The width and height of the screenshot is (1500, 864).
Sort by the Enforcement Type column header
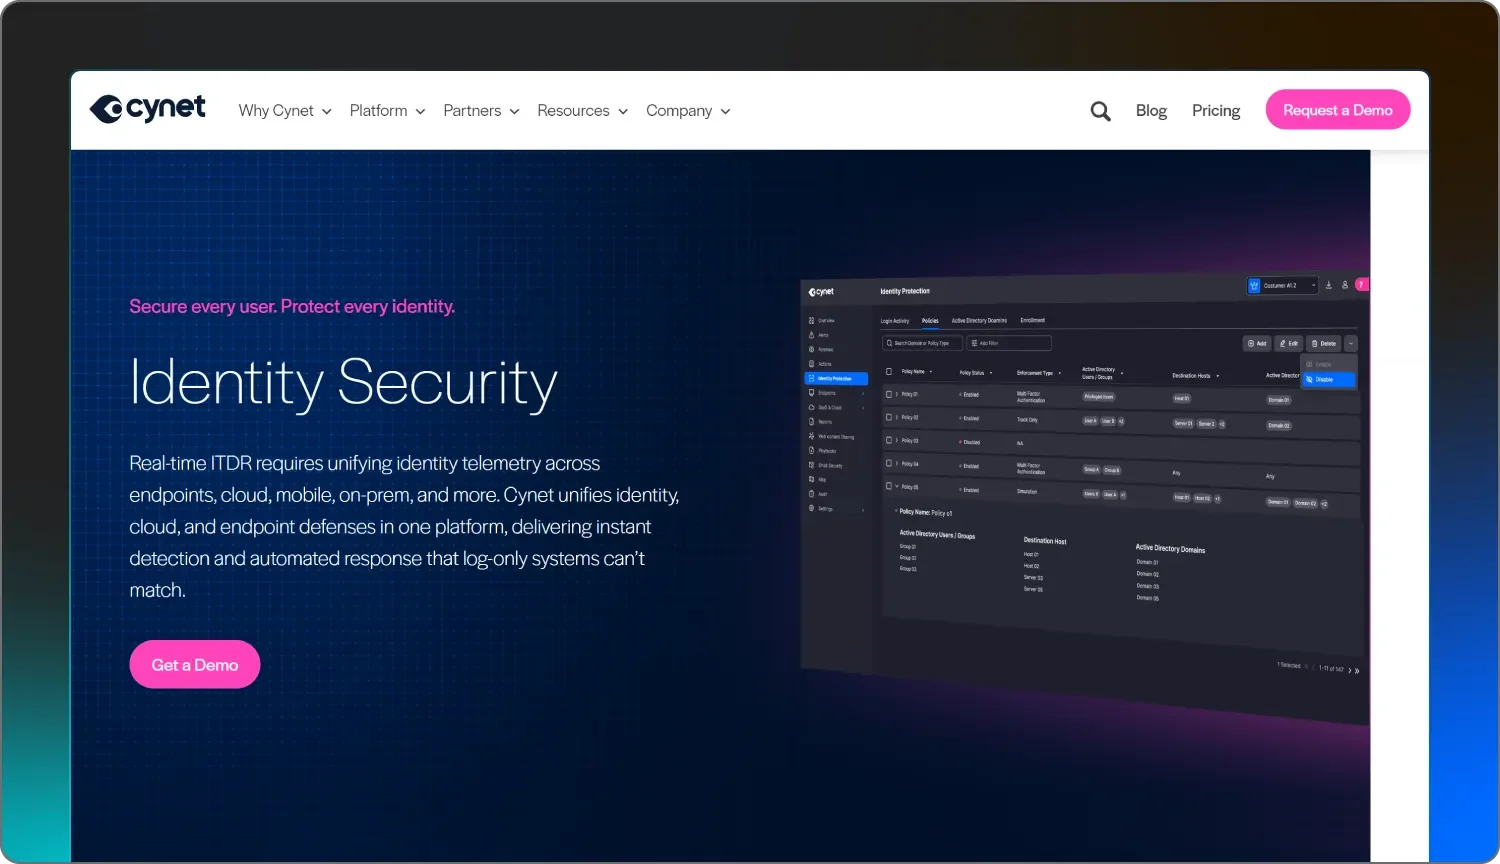click(x=1039, y=373)
